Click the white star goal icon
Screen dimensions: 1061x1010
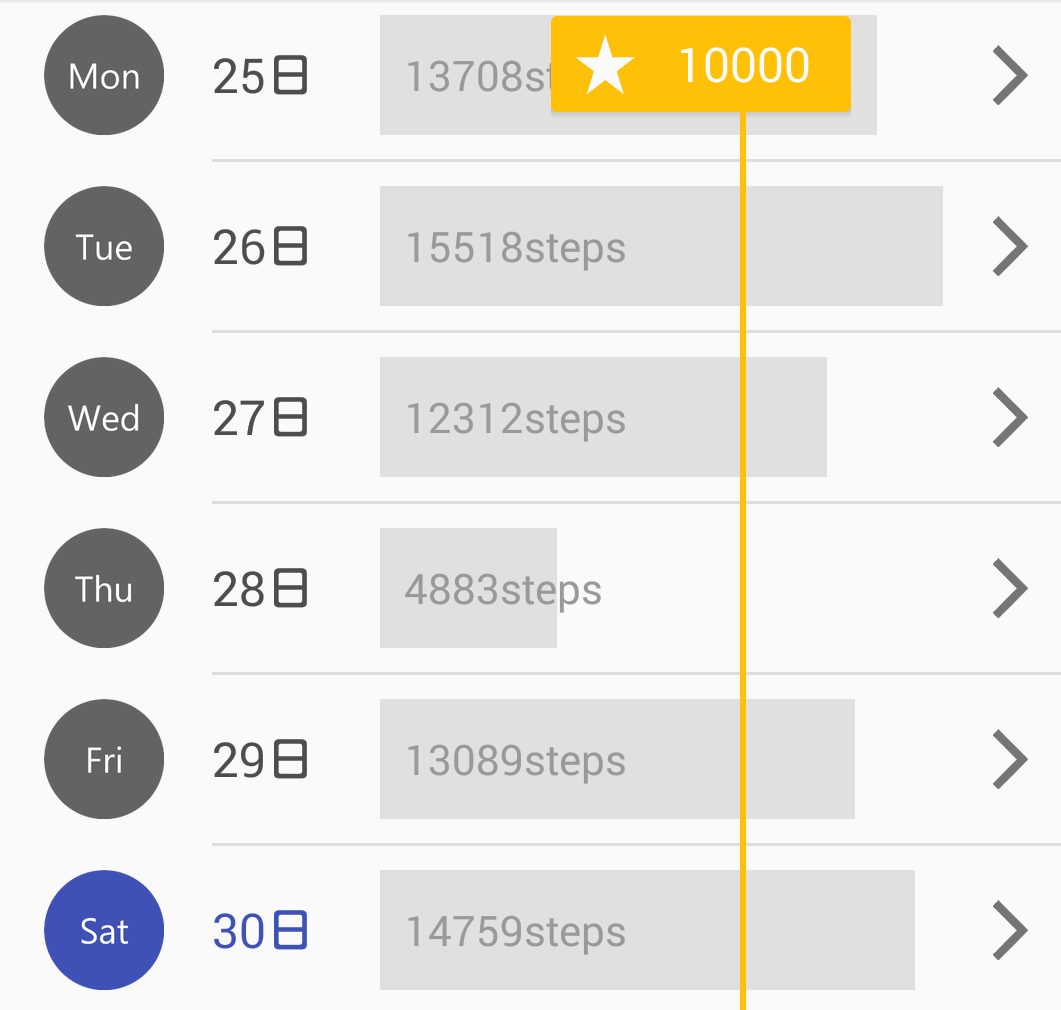(604, 66)
